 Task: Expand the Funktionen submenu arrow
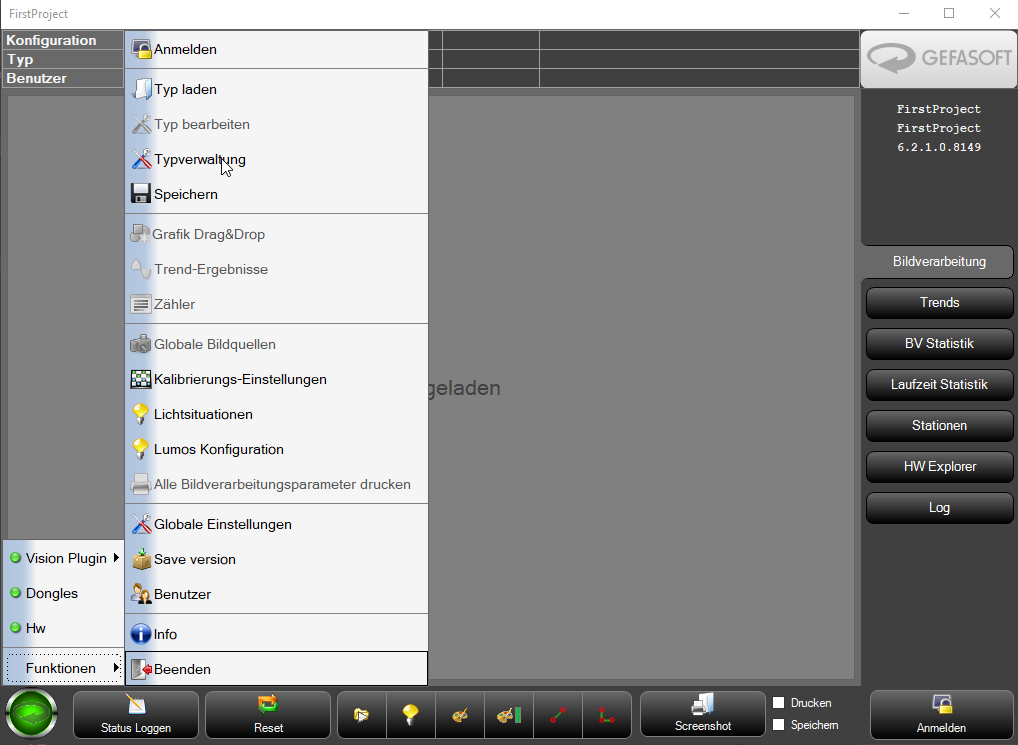pos(116,668)
